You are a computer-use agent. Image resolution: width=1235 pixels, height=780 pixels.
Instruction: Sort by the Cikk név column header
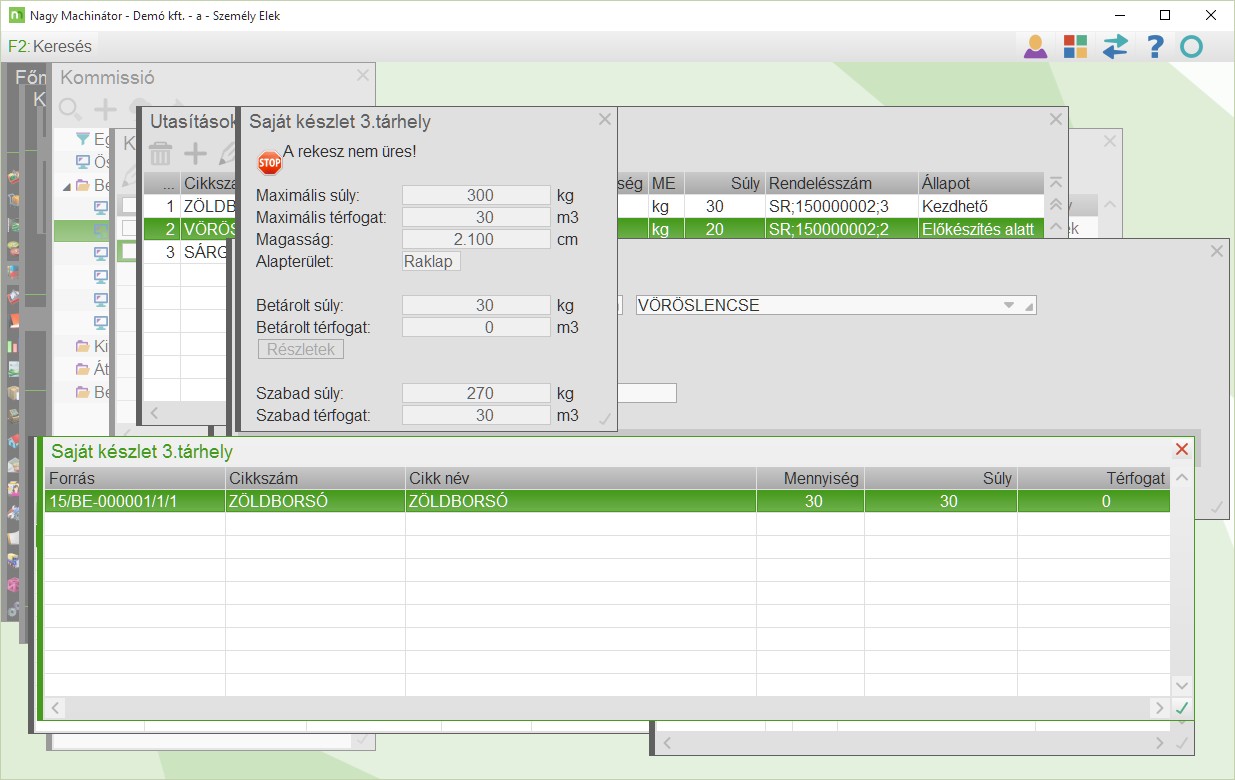pyautogui.click(x=580, y=478)
